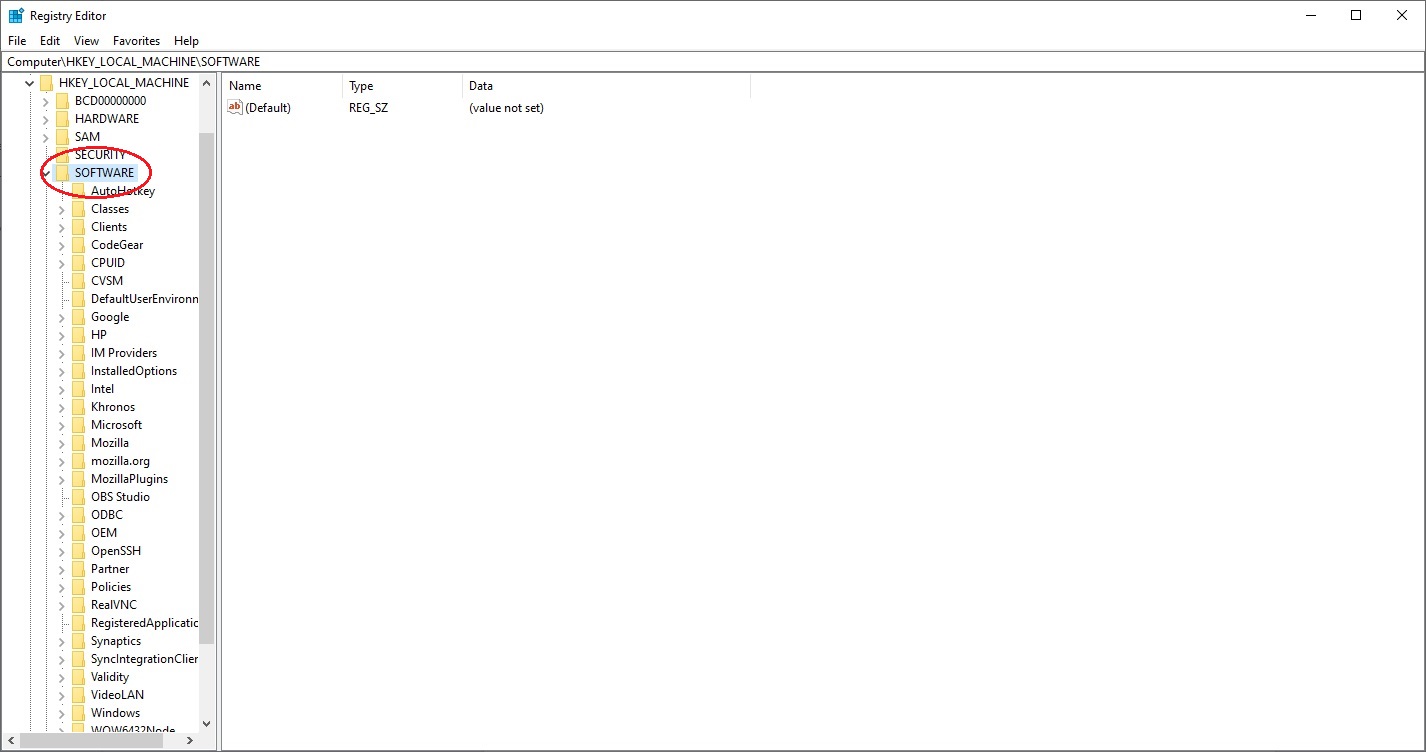Click the Khronos folder icon

coord(78,407)
